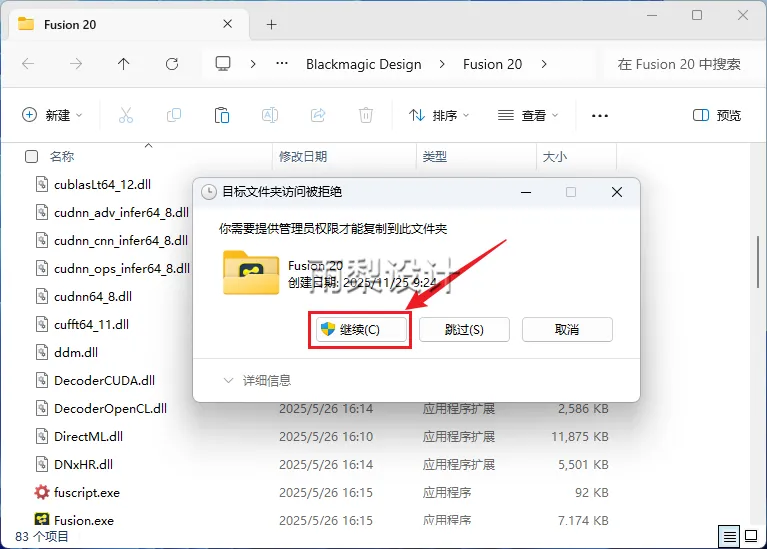The image size is (767, 549).
Task: Sort by the 大小 column header
Action: click(x=555, y=157)
